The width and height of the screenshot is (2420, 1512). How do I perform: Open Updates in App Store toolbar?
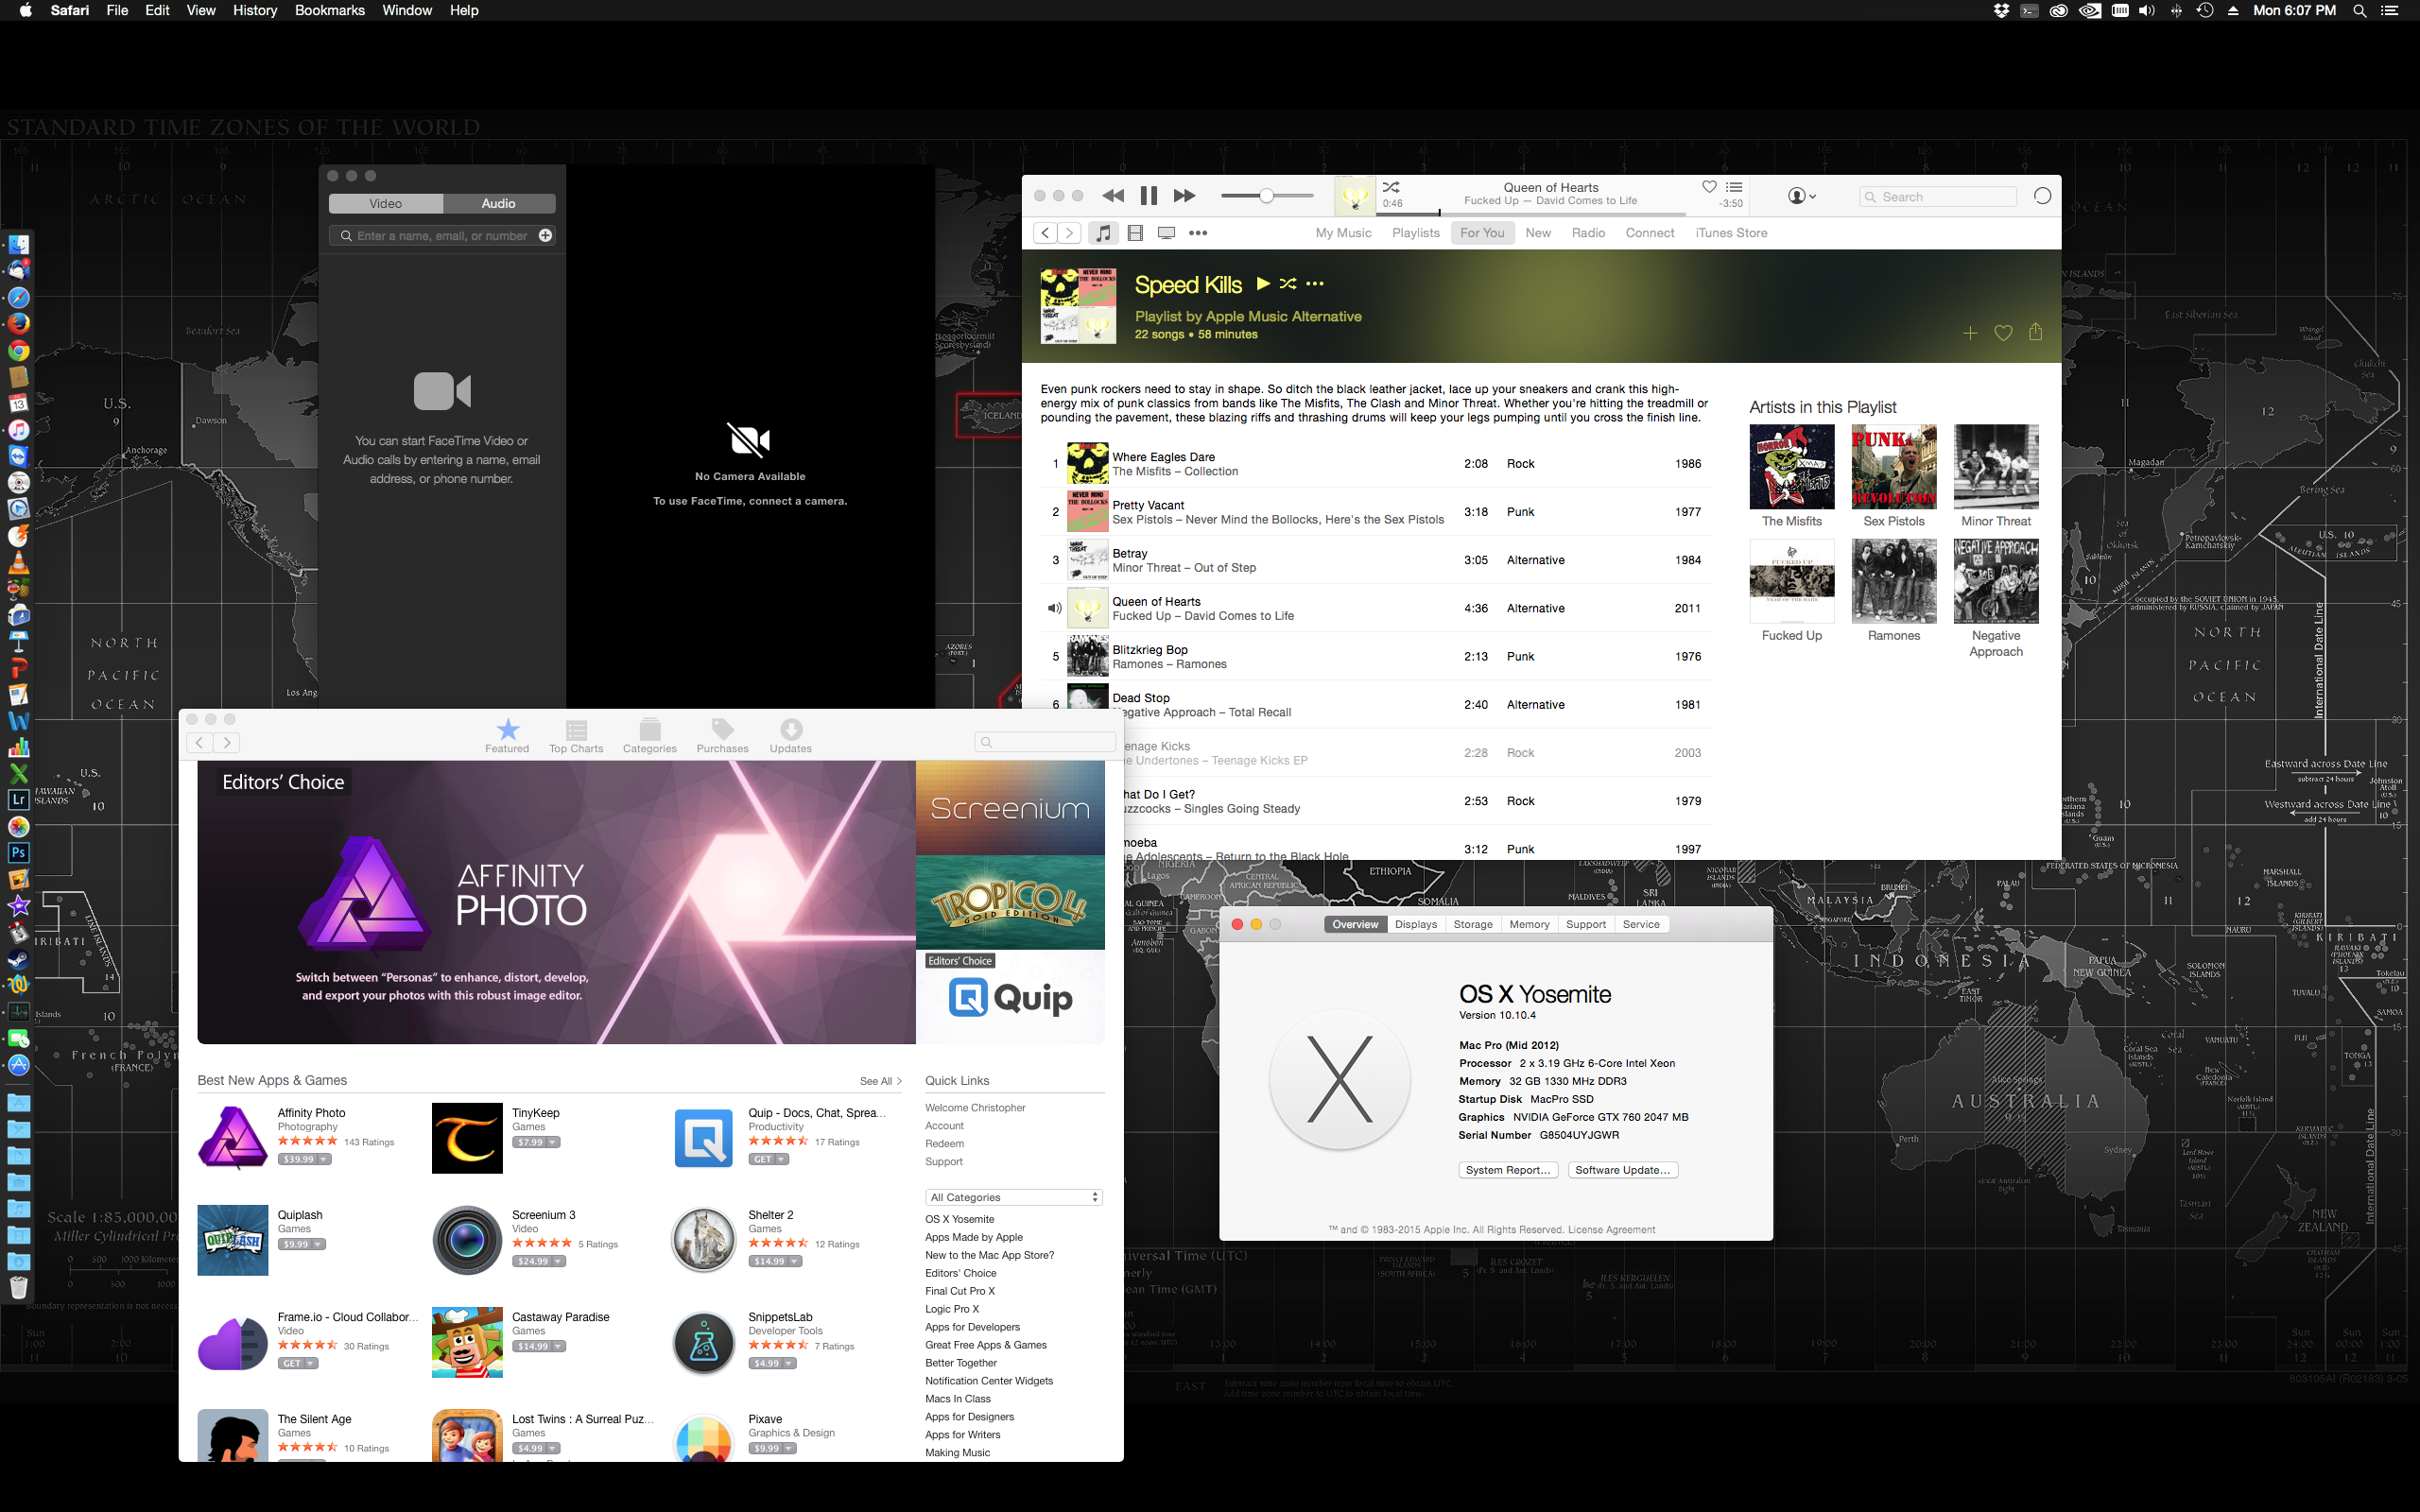tap(791, 736)
